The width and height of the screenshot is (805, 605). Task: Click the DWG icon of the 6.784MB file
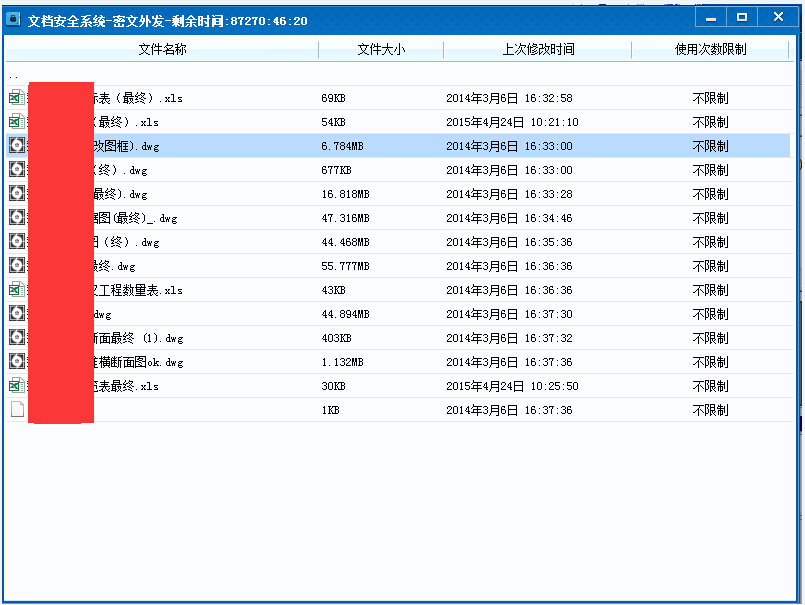17,146
